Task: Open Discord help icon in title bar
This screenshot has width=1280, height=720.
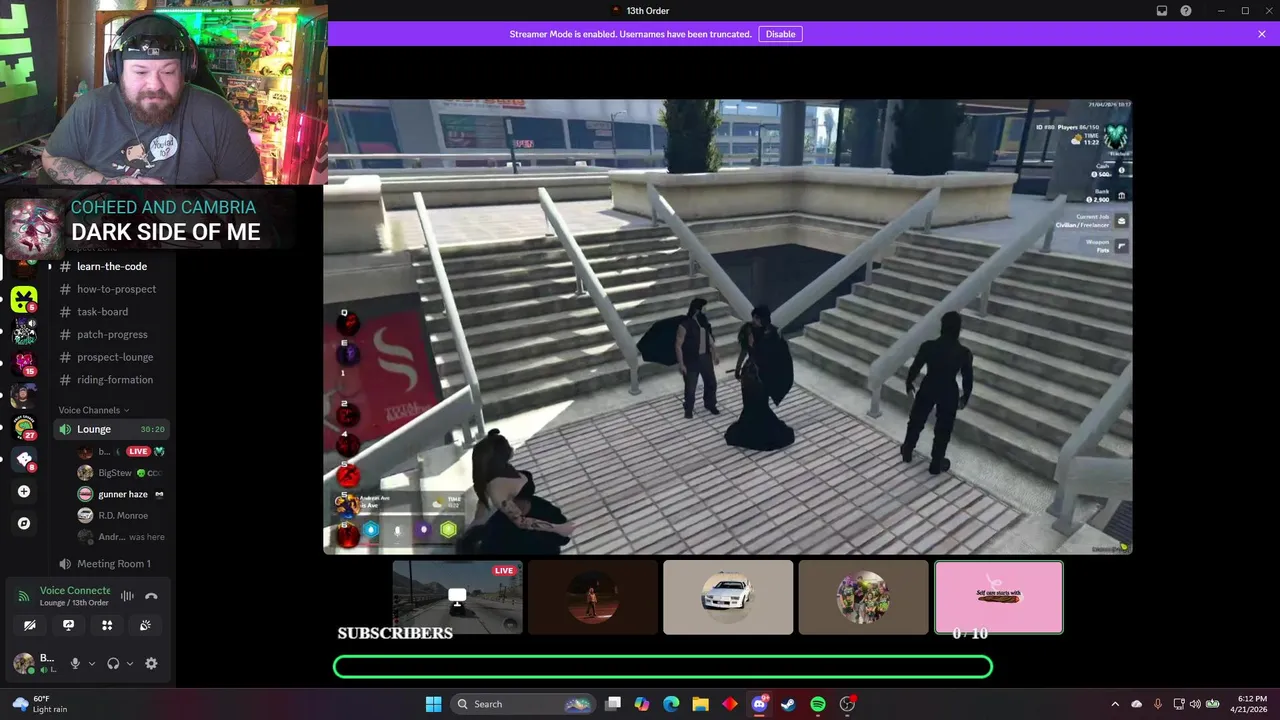Action: (x=1186, y=11)
